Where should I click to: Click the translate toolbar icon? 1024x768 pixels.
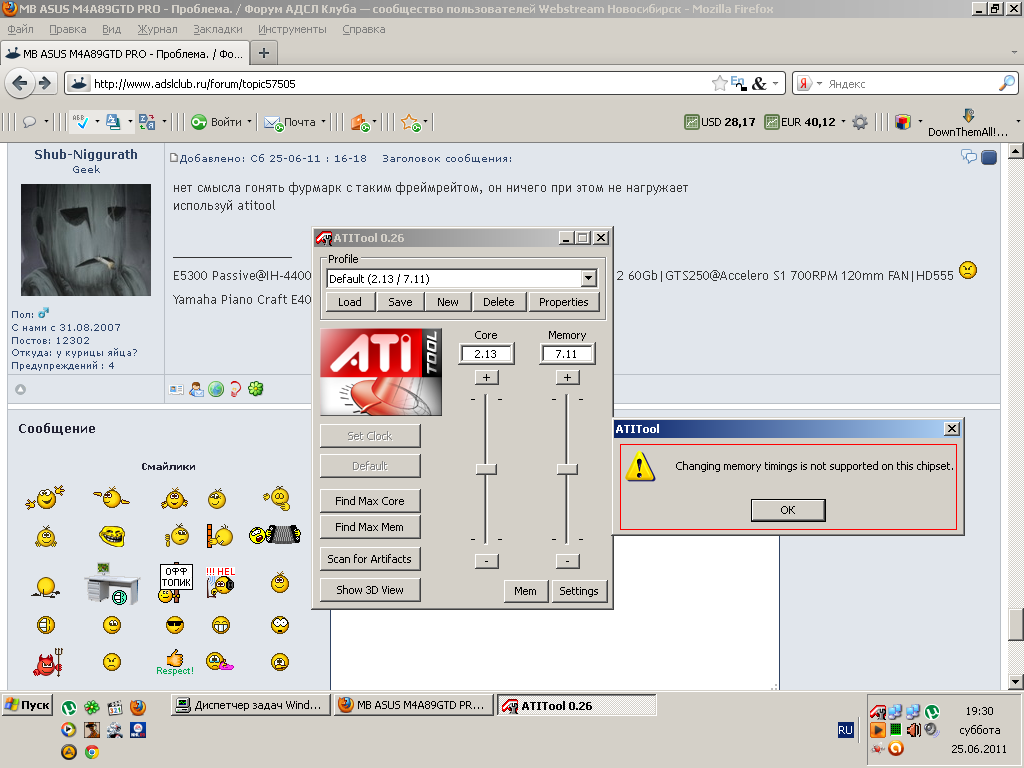pos(147,122)
